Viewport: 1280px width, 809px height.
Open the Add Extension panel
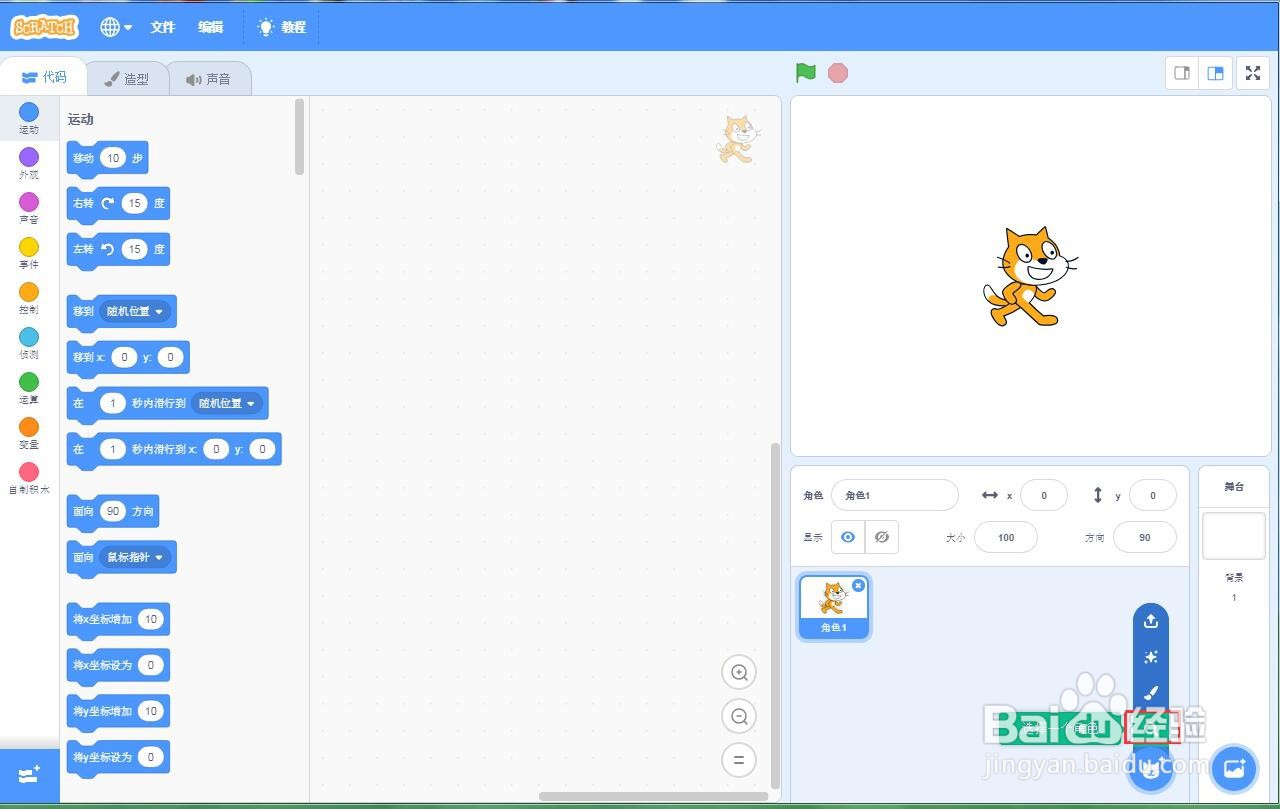28,774
